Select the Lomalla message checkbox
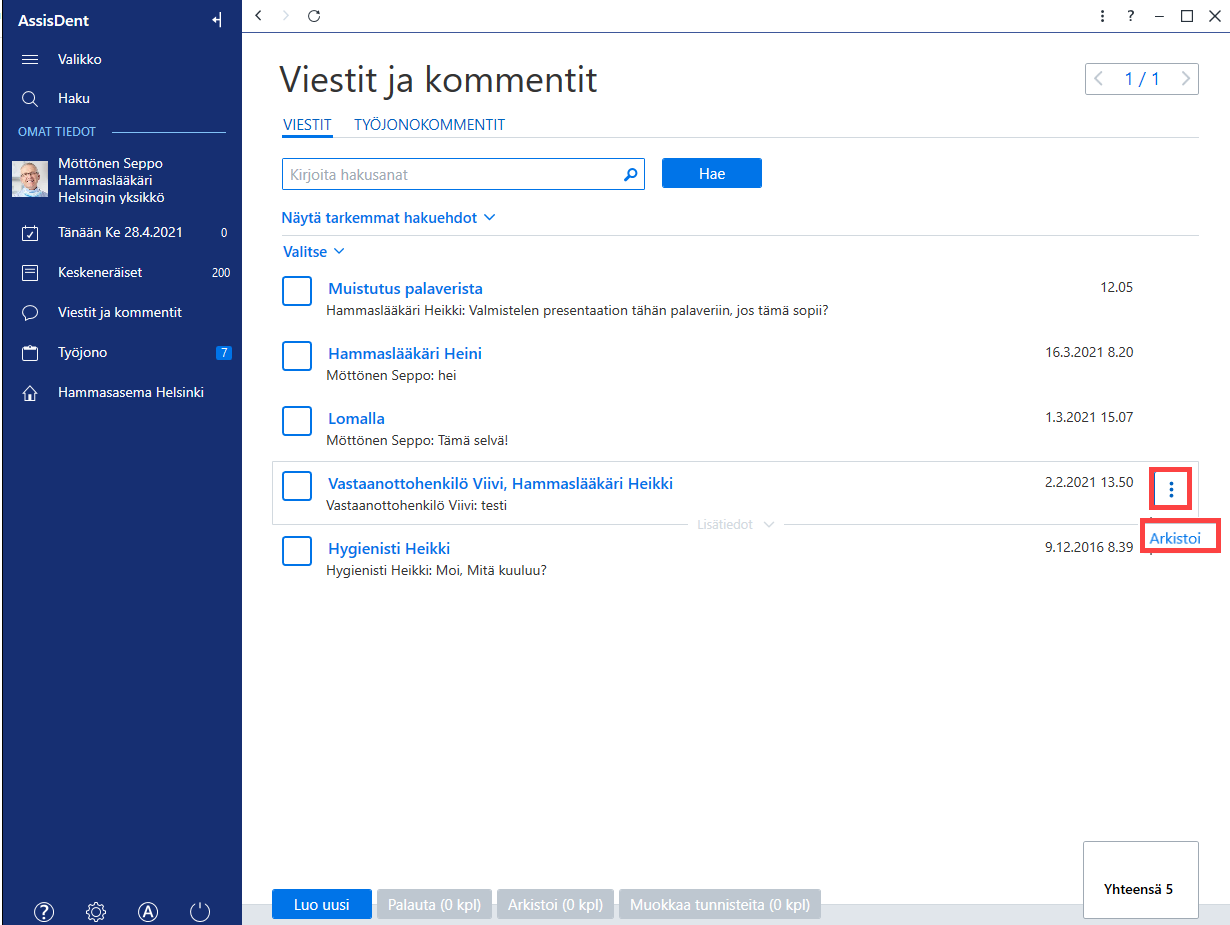 297,420
